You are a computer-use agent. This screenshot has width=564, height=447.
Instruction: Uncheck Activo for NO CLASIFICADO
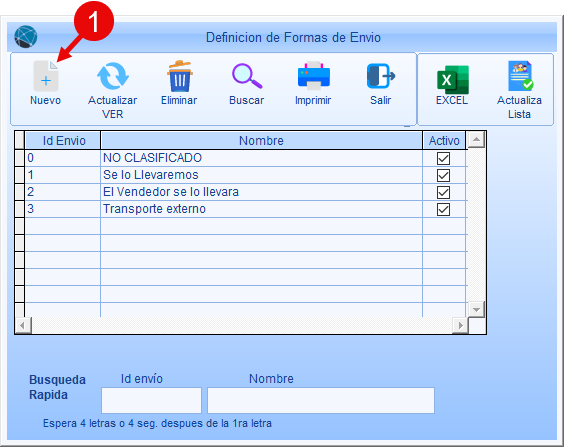coord(443,158)
